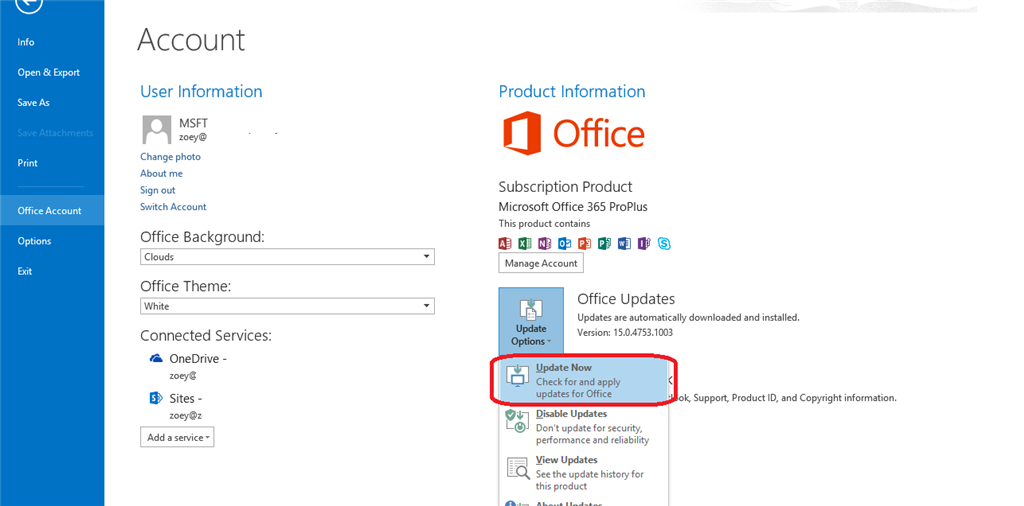Open Options from the sidebar
Screen dimensions: 1024x506
pyautogui.click(x=52, y=241)
